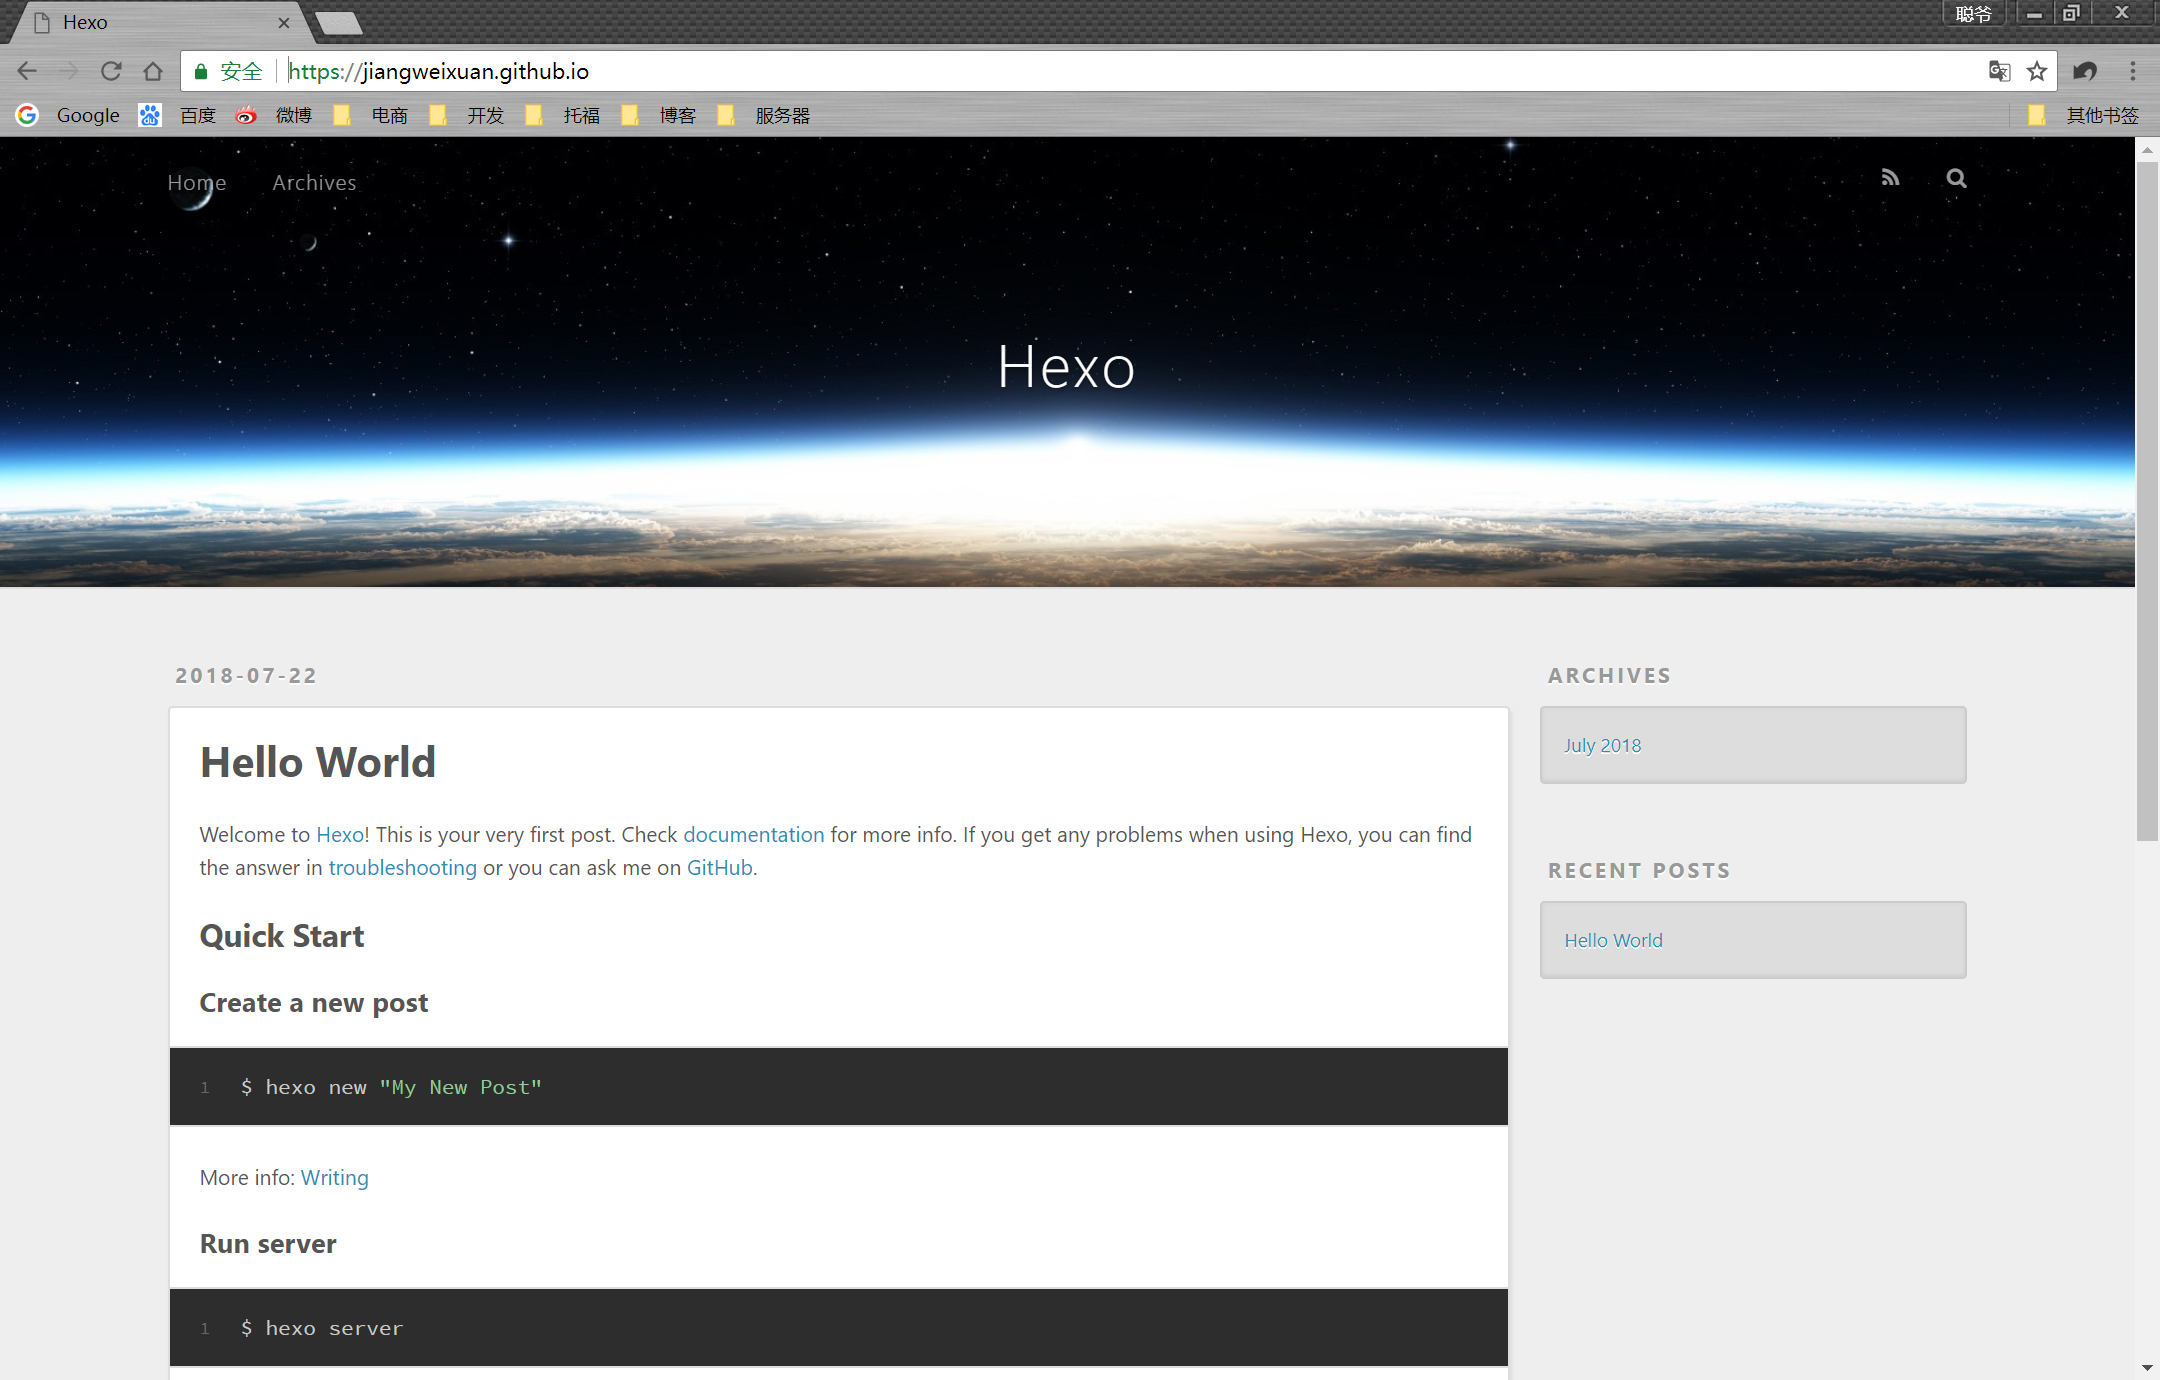Click the browser back arrow
The width and height of the screenshot is (2160, 1380).
27,71
